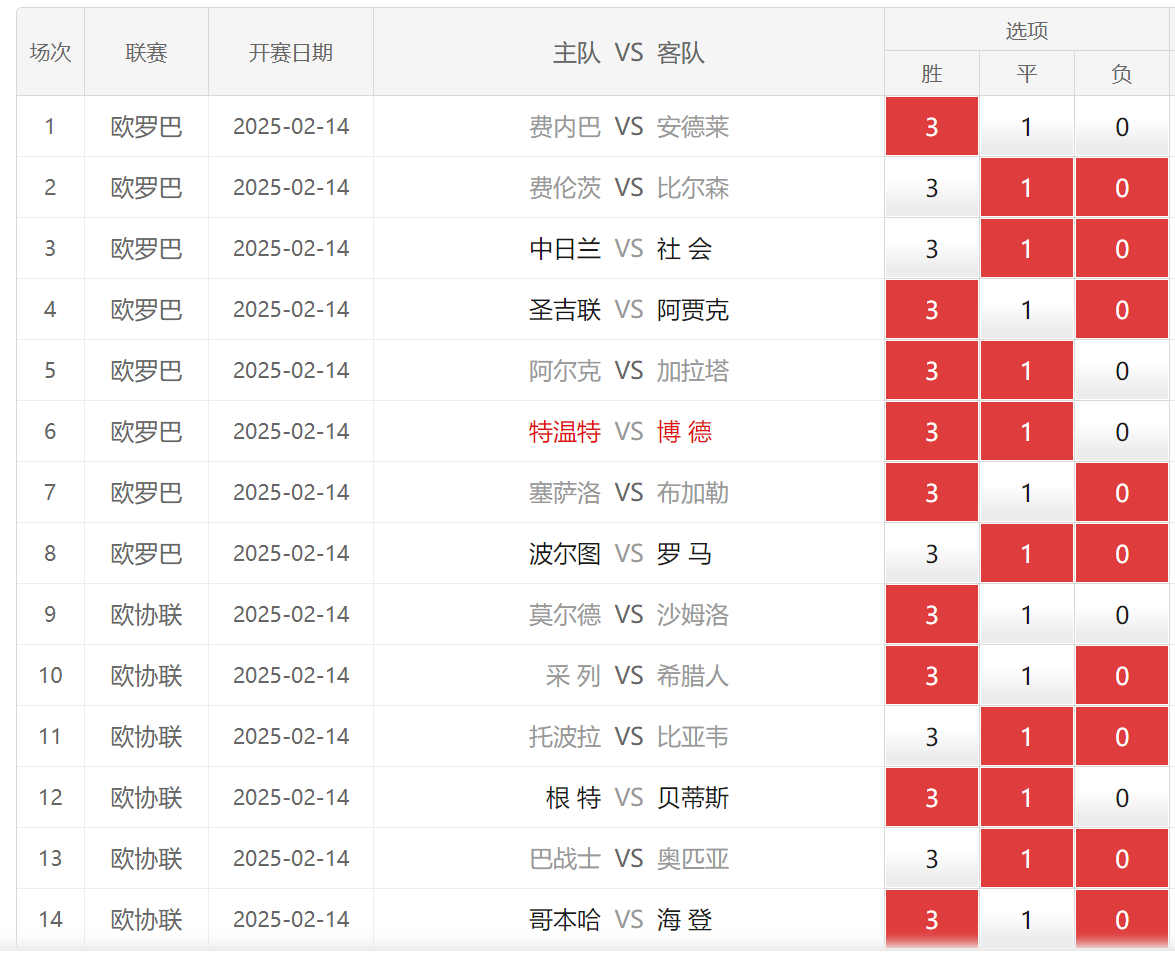1175x961 pixels.
Task: Select draw 1 for 圣吉联 match
Action: (x=1027, y=310)
